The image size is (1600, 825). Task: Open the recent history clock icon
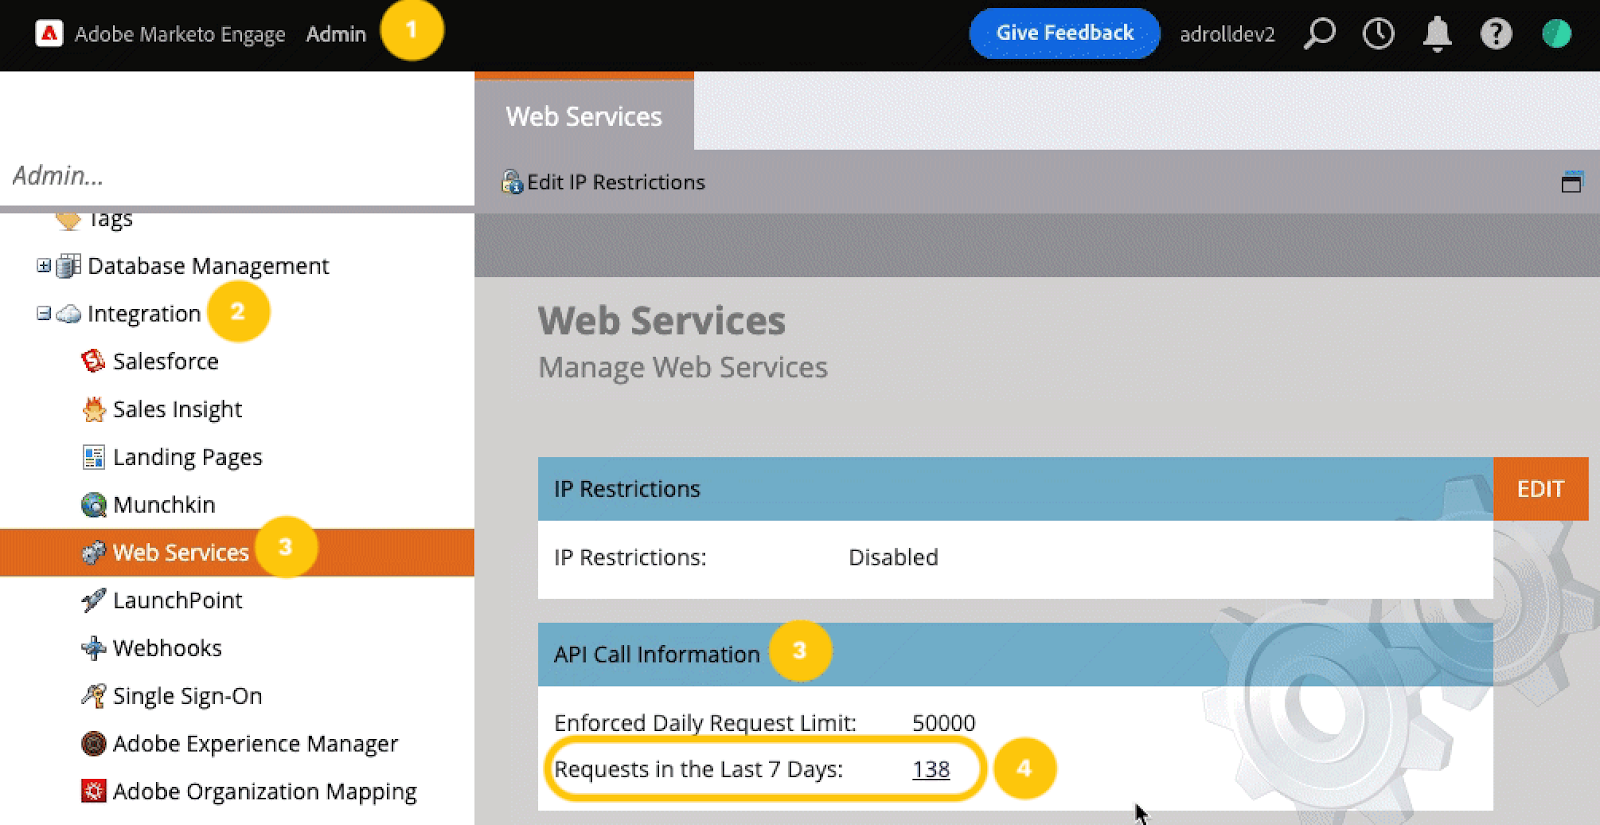click(1378, 34)
